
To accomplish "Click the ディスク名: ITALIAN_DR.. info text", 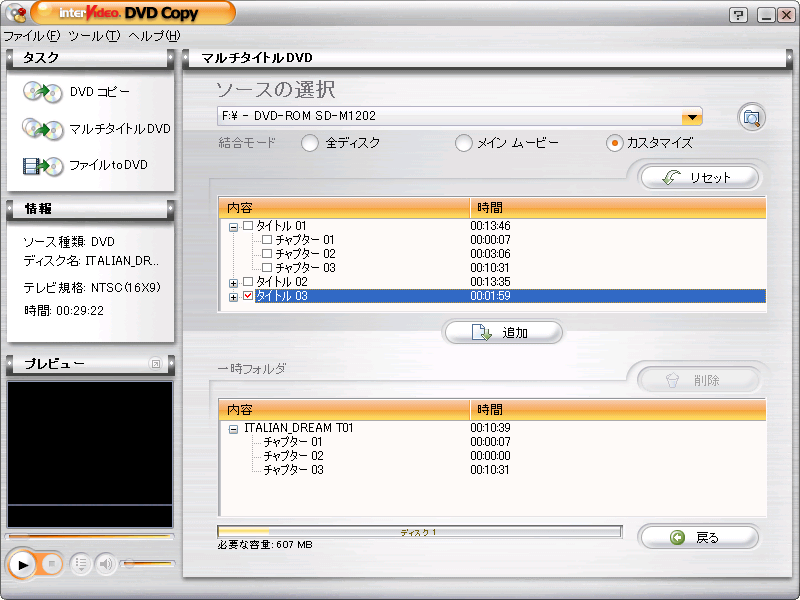I will (x=91, y=261).
